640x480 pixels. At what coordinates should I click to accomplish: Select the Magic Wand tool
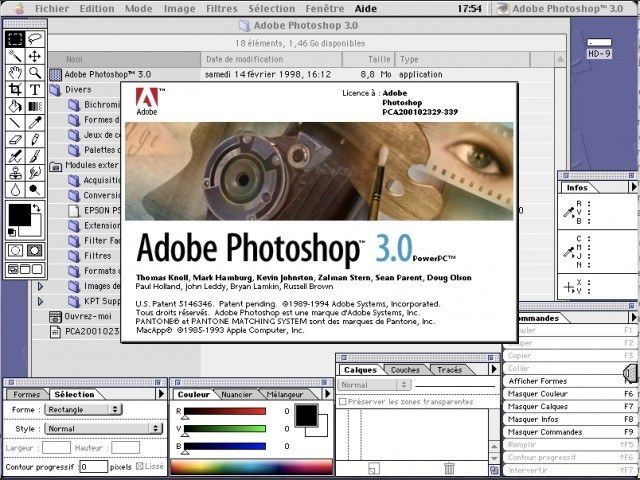[x=15, y=56]
